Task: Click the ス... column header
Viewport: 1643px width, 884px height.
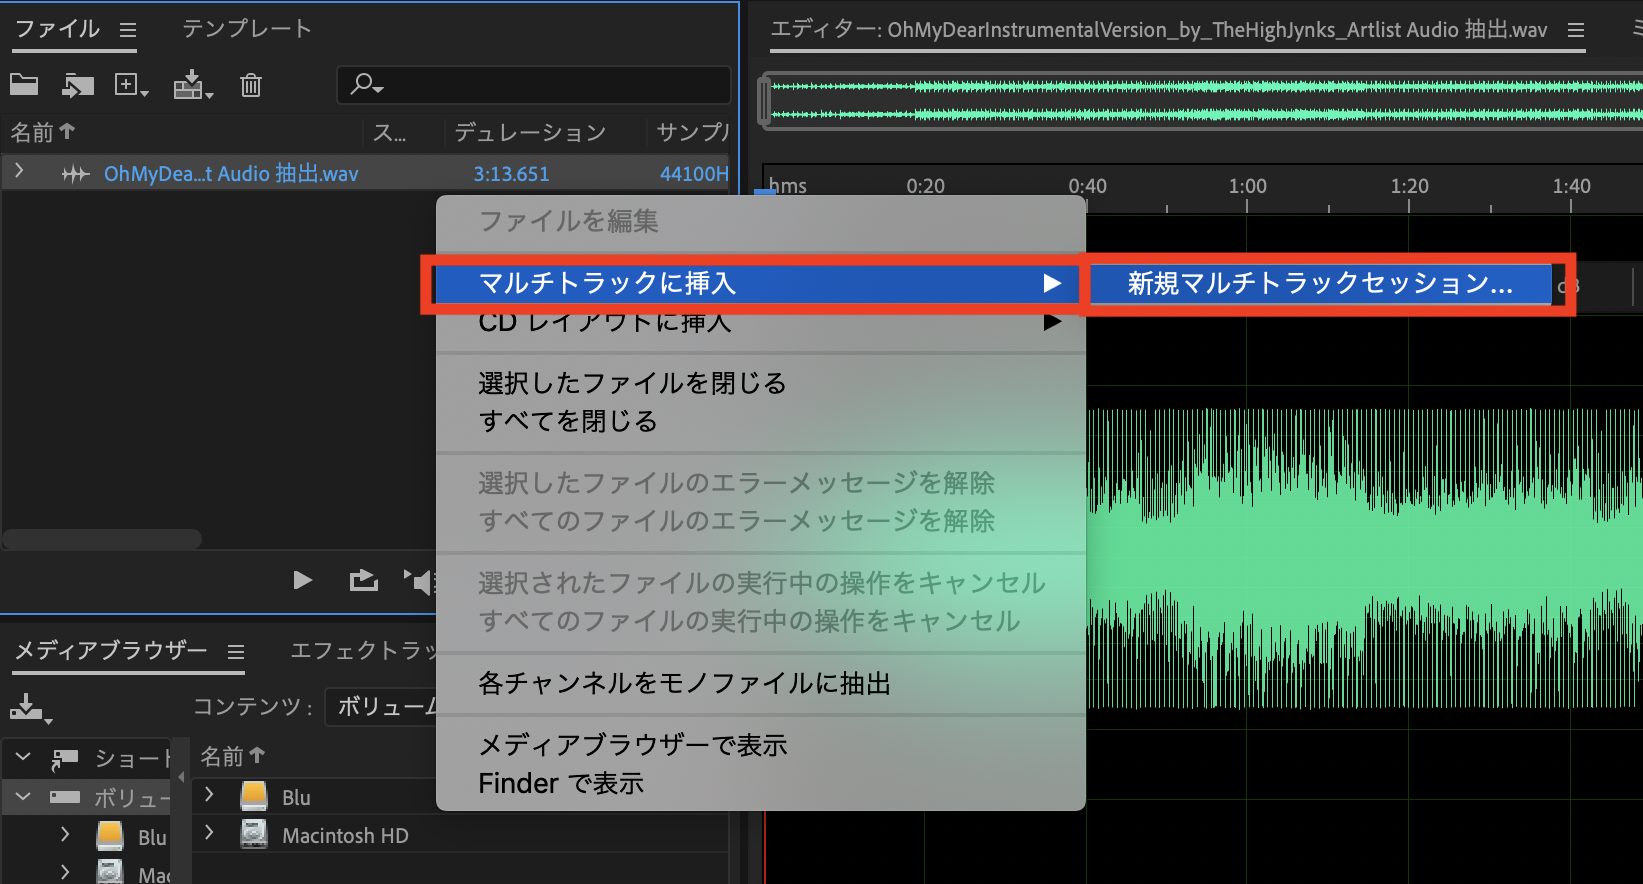Action: click(389, 132)
